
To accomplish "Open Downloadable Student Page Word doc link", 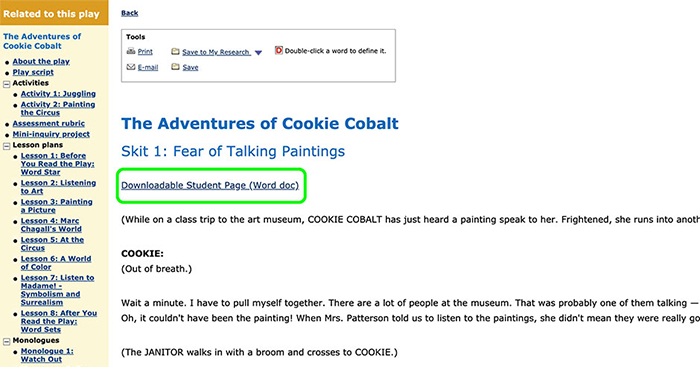I will point(210,185).
